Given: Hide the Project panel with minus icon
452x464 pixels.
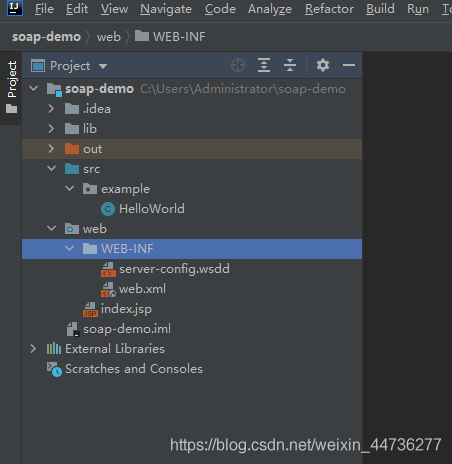Looking at the screenshot, I should (x=349, y=65).
